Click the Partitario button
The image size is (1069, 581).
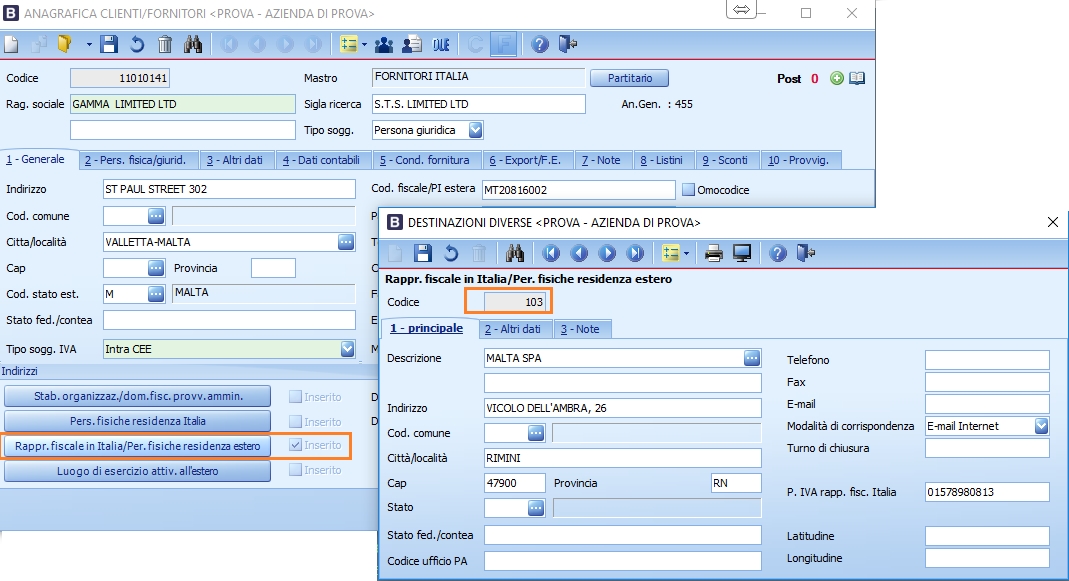pos(629,78)
